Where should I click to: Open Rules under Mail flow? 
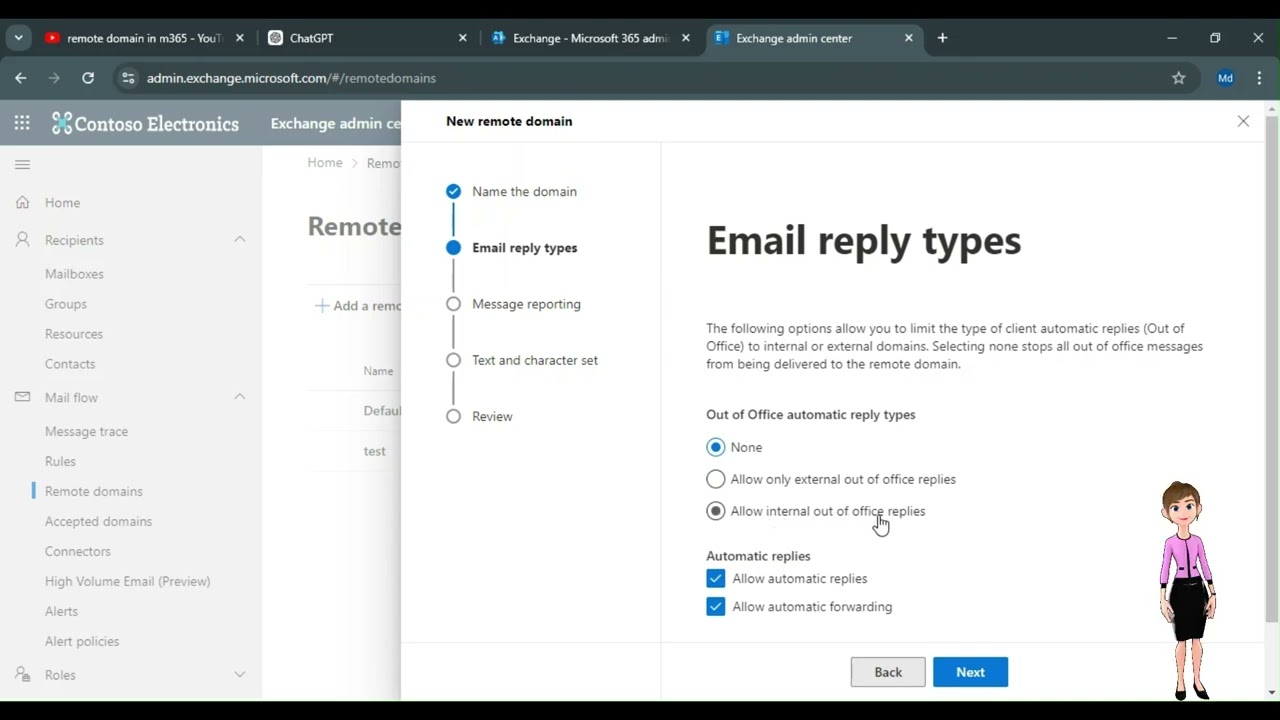pos(60,462)
